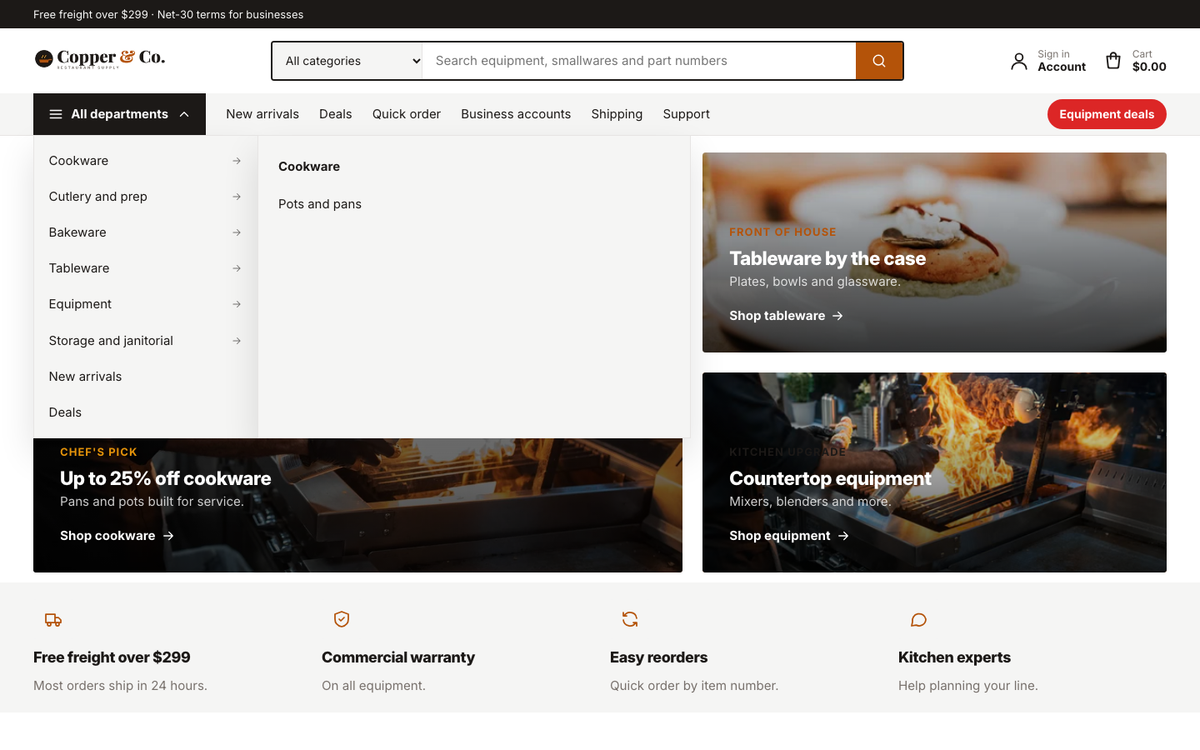Open the Cart showing $0.00

1135,61
